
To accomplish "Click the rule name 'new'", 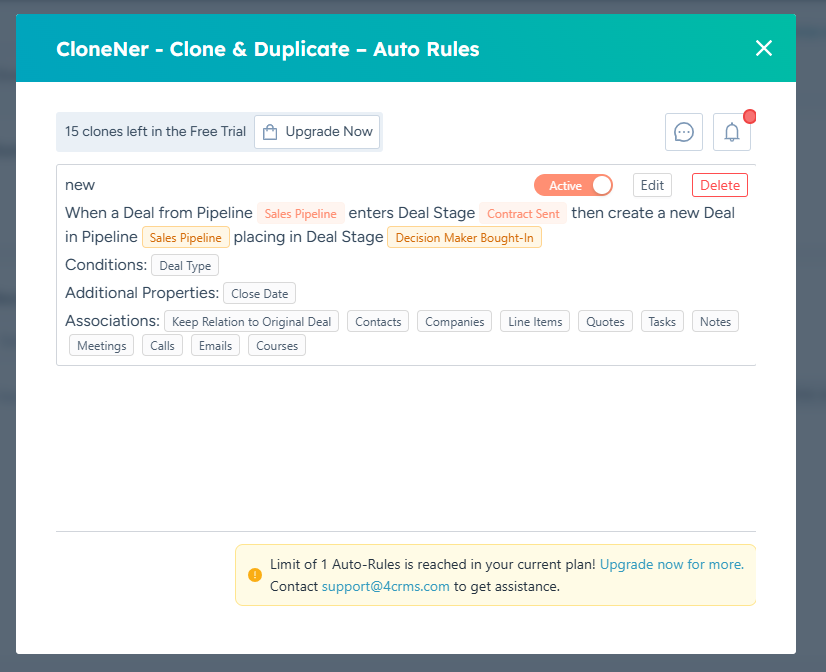I will pos(80,185).
